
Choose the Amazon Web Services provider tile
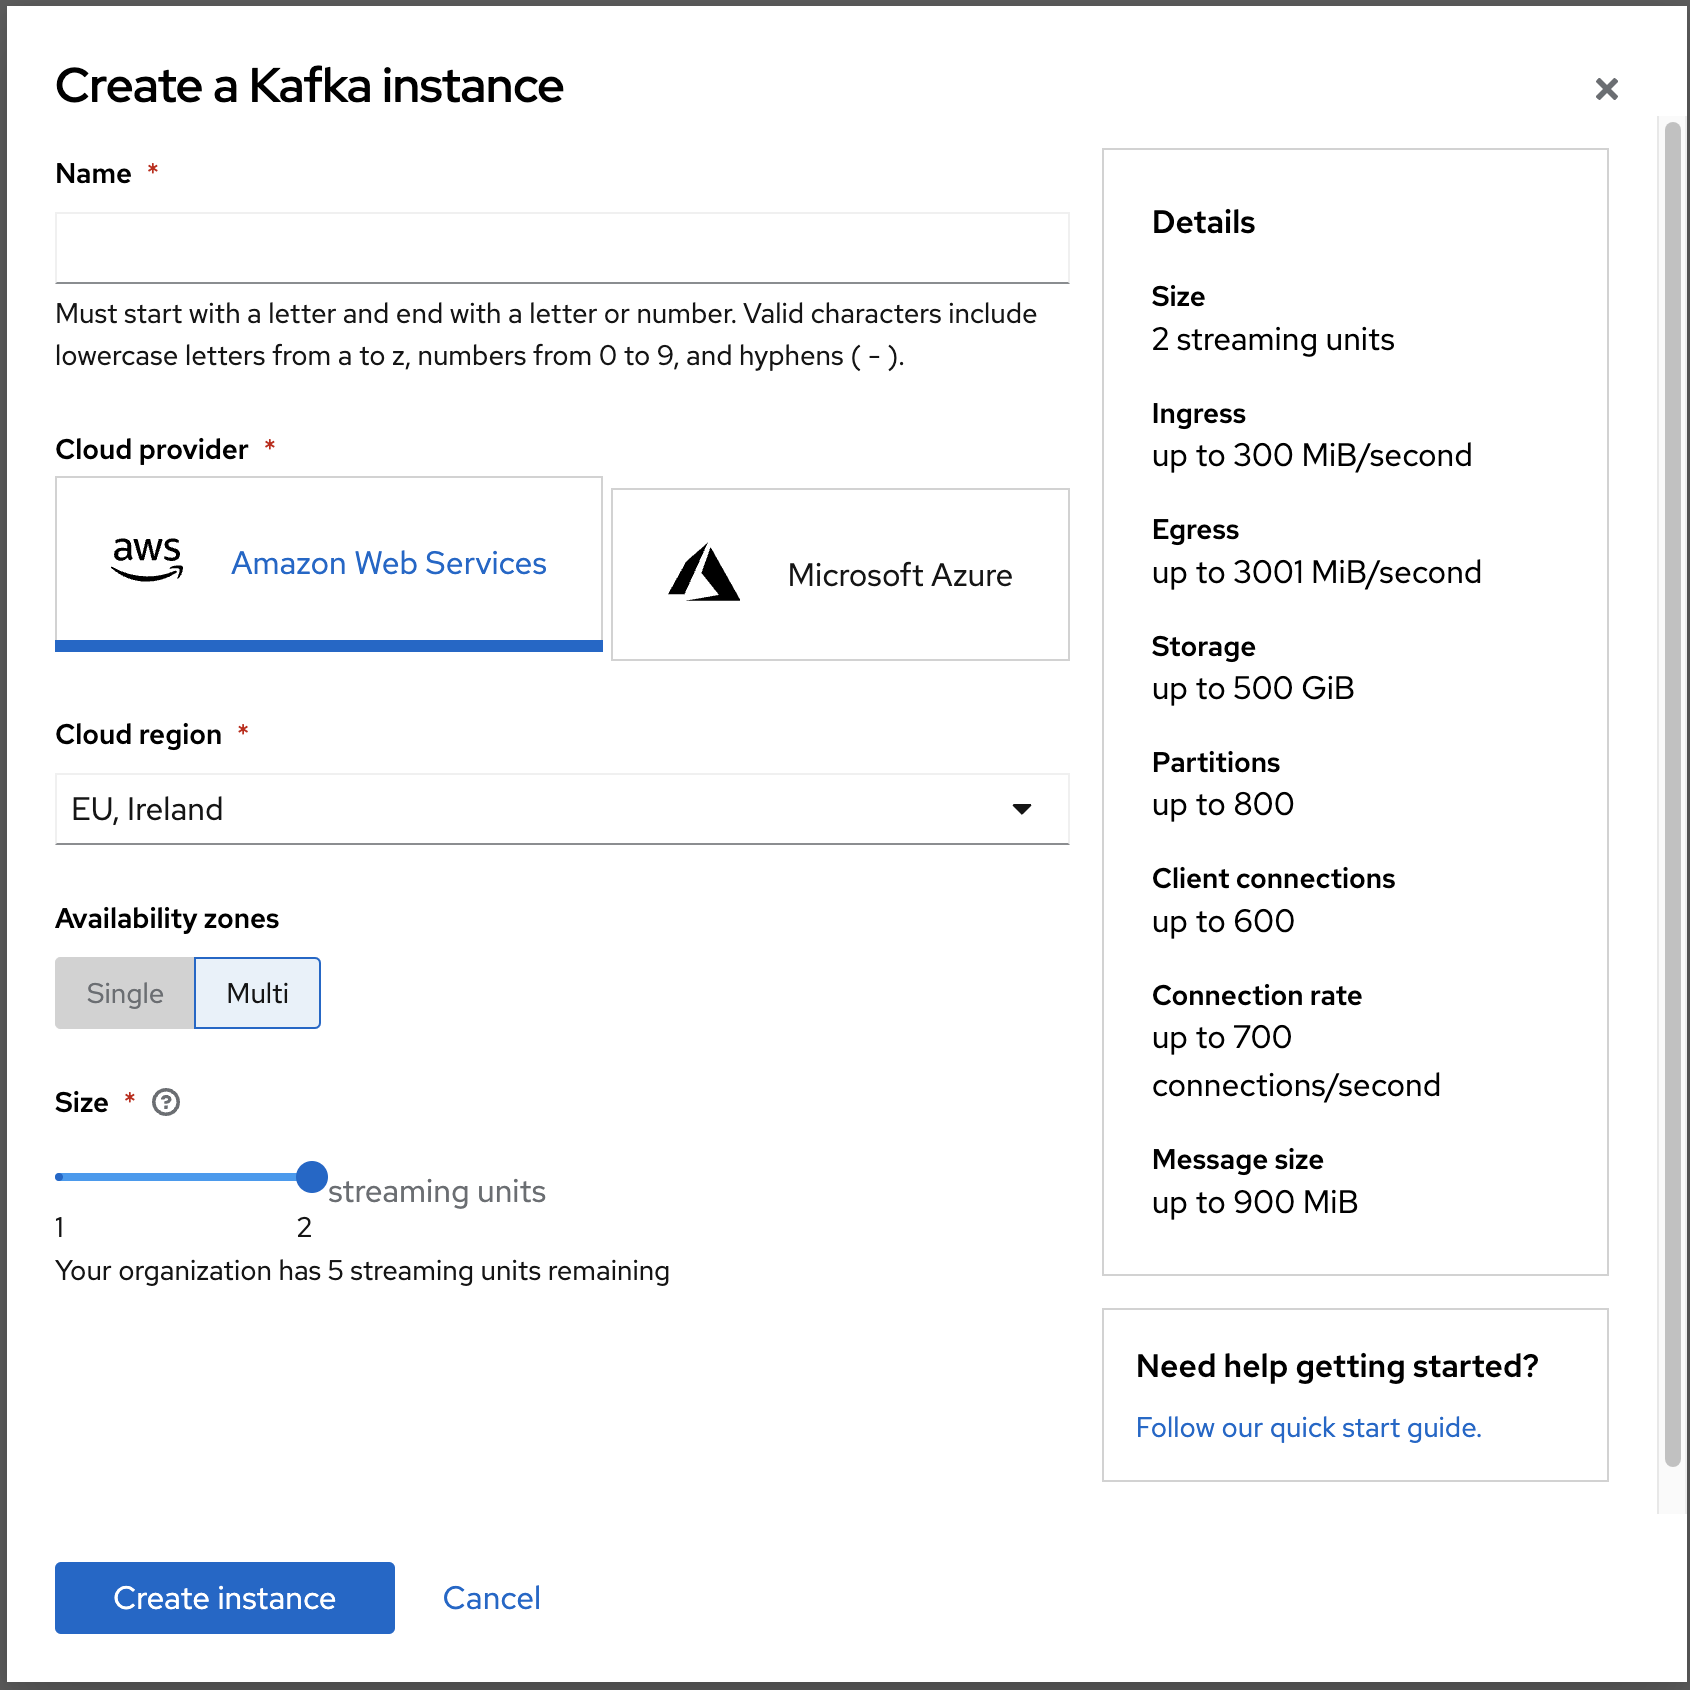pos(329,563)
